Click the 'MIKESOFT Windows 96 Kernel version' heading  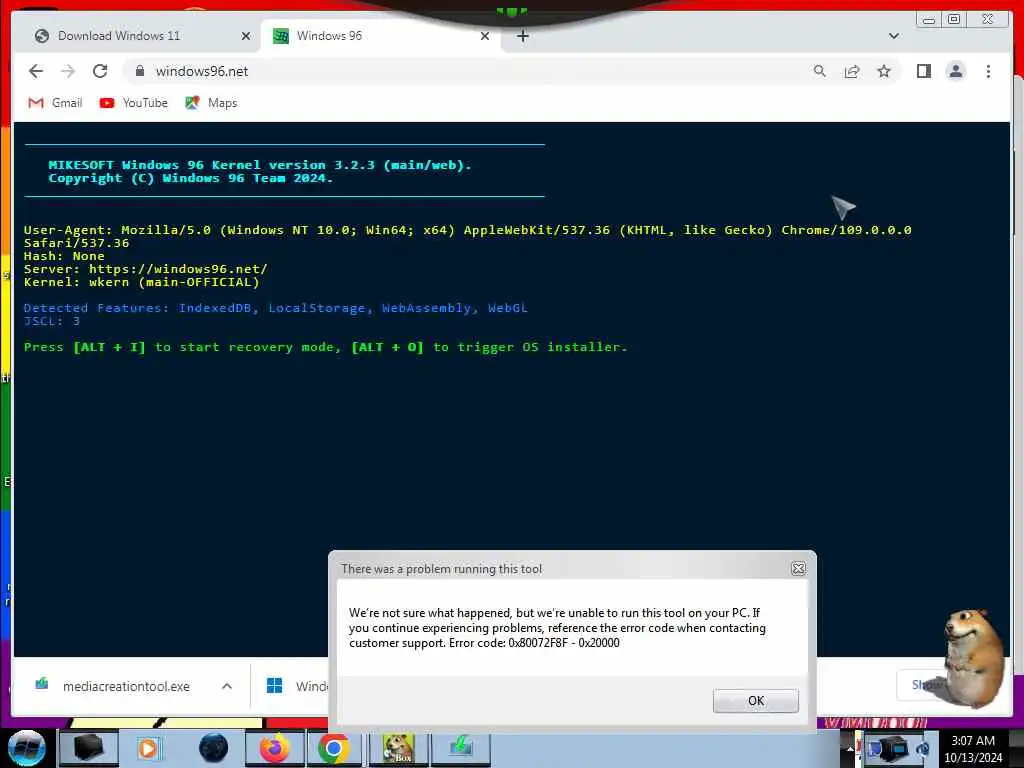tap(260, 165)
